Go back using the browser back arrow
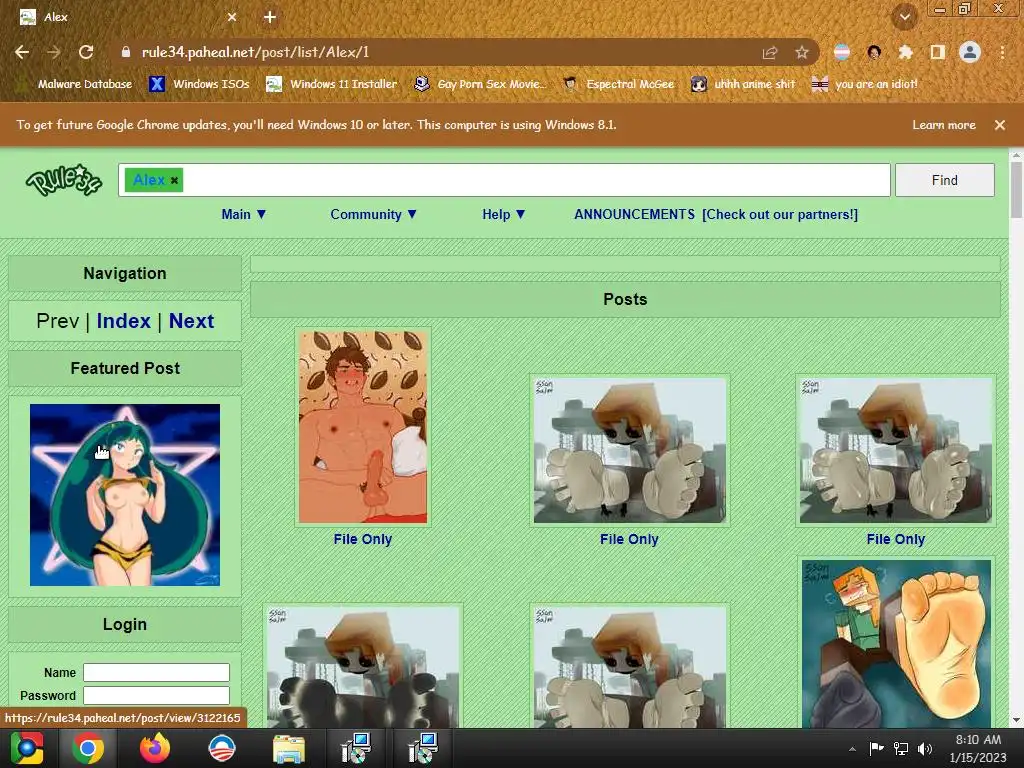This screenshot has width=1024, height=768. pyautogui.click(x=22, y=52)
